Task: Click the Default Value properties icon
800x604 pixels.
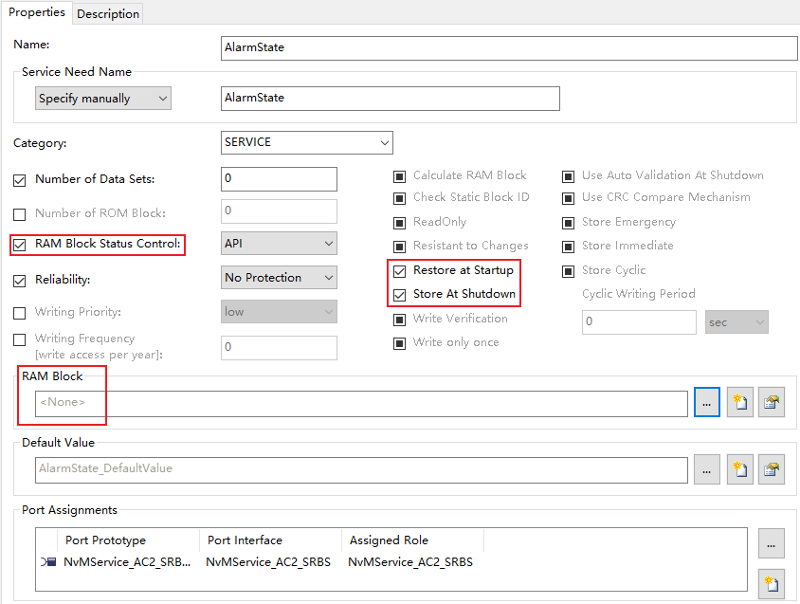Action: click(771, 469)
